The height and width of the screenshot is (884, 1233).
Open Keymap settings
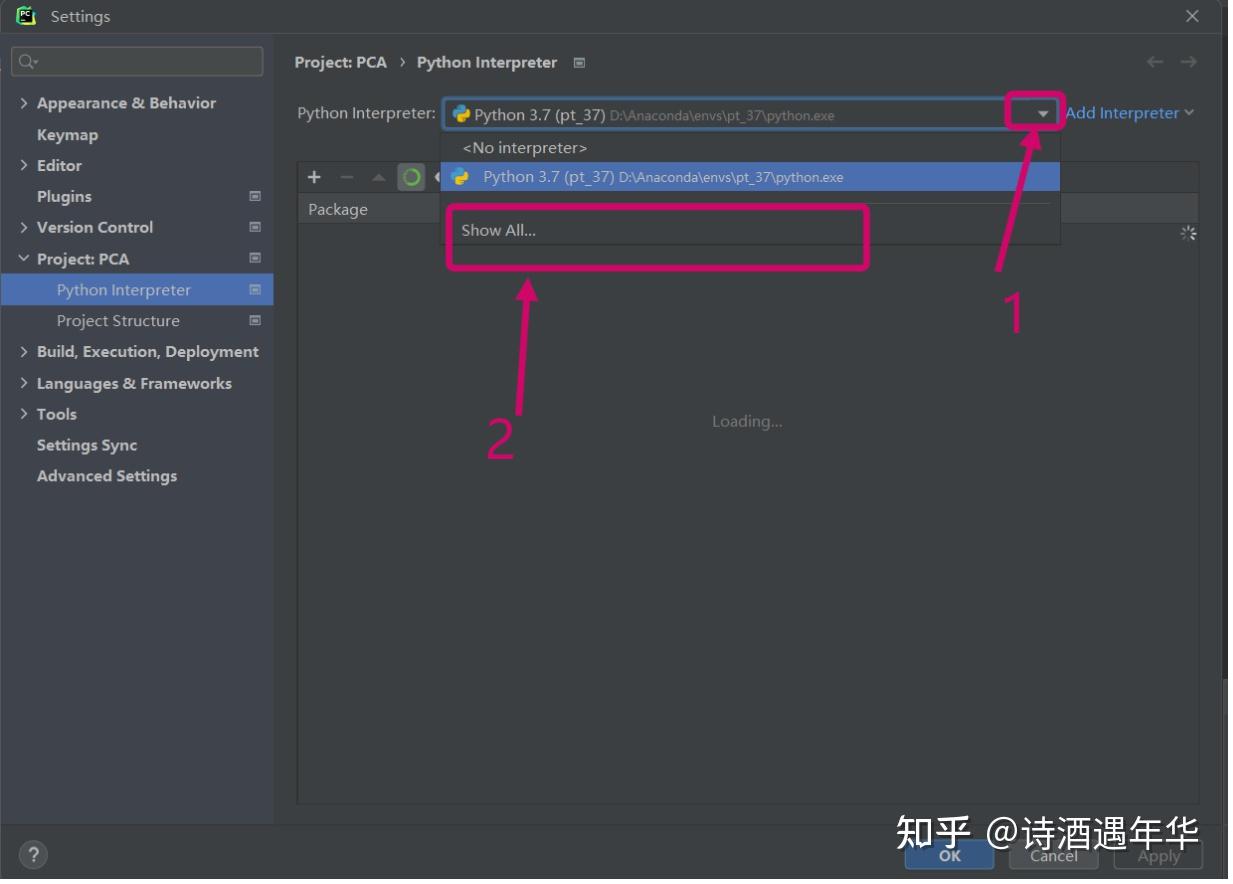coord(67,134)
